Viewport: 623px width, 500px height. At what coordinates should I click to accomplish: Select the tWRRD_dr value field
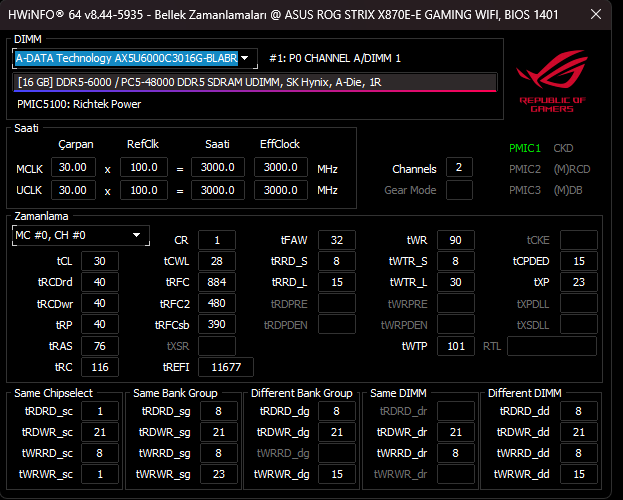456,453
